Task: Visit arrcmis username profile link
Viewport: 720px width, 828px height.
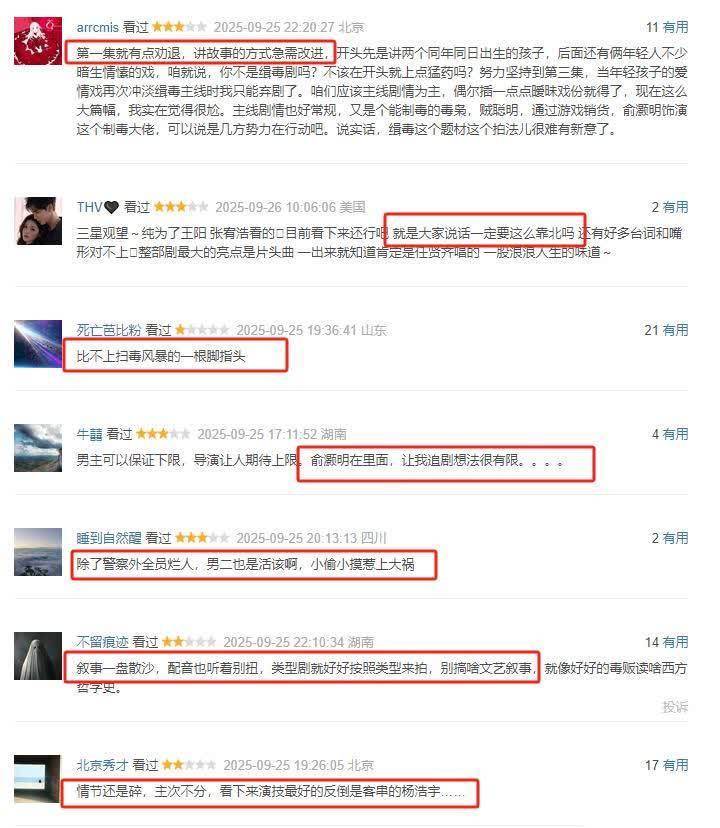Action: pos(98,27)
